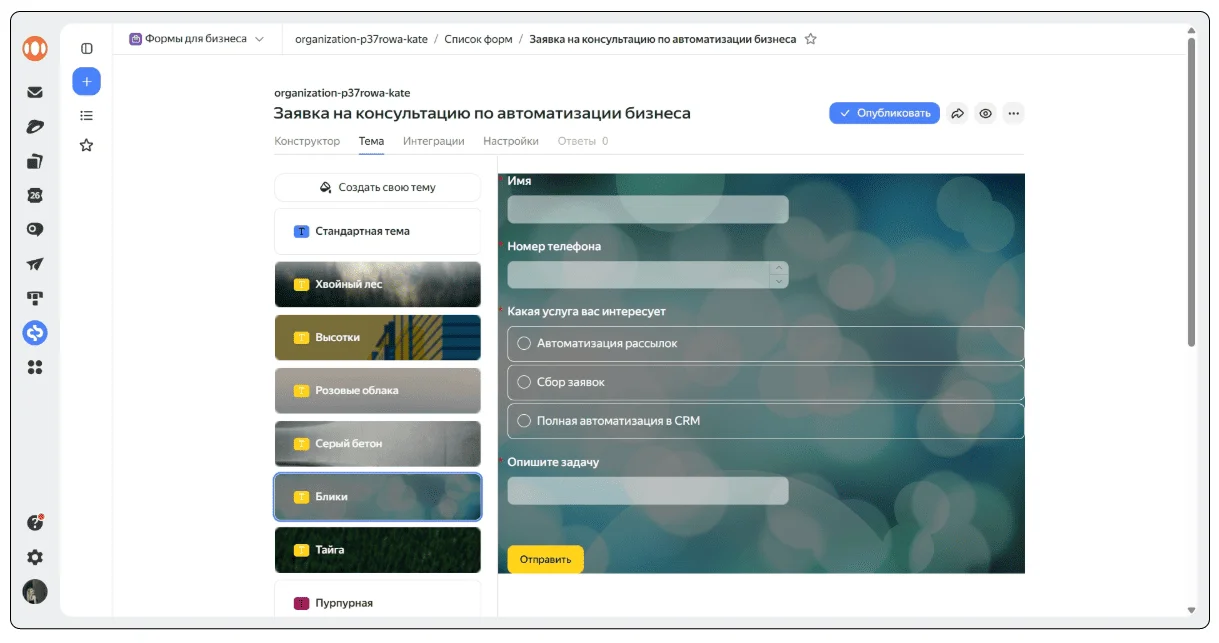The width and height of the screenshot is (1219, 643).
Task: Open the paper plane icon in sidebar
Action: [x=35, y=264]
